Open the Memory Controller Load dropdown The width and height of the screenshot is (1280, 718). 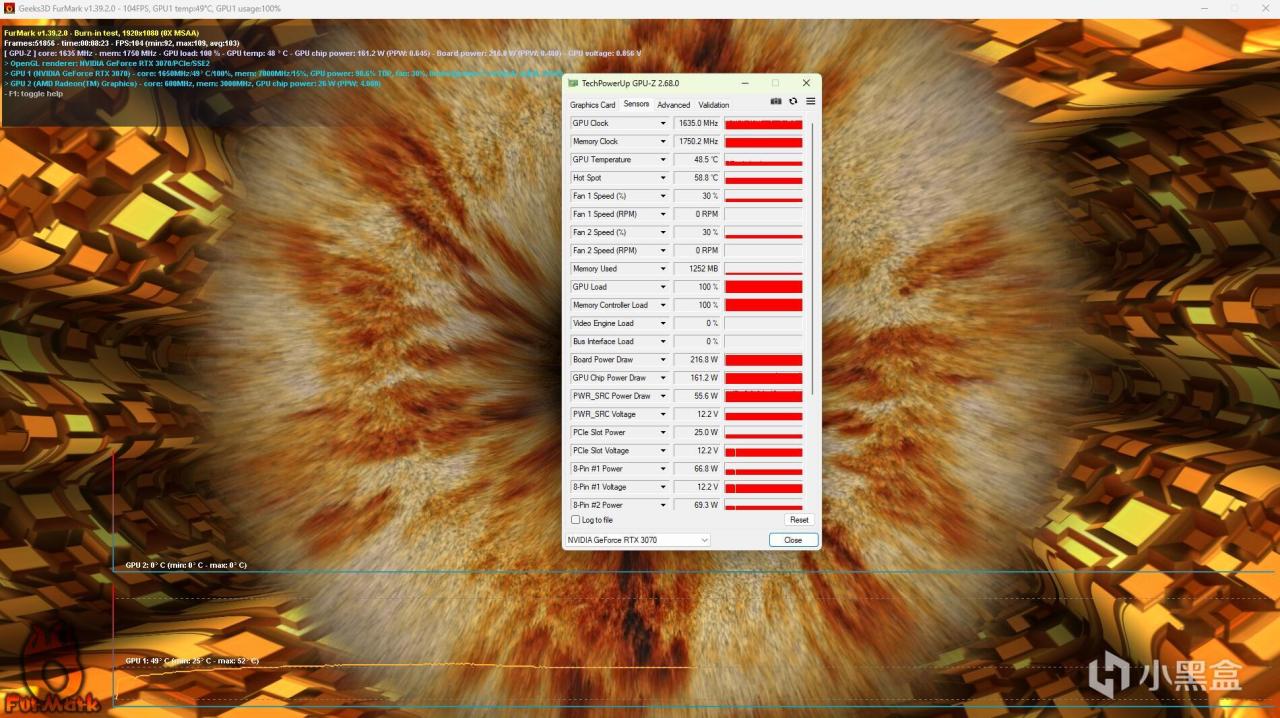coord(662,305)
